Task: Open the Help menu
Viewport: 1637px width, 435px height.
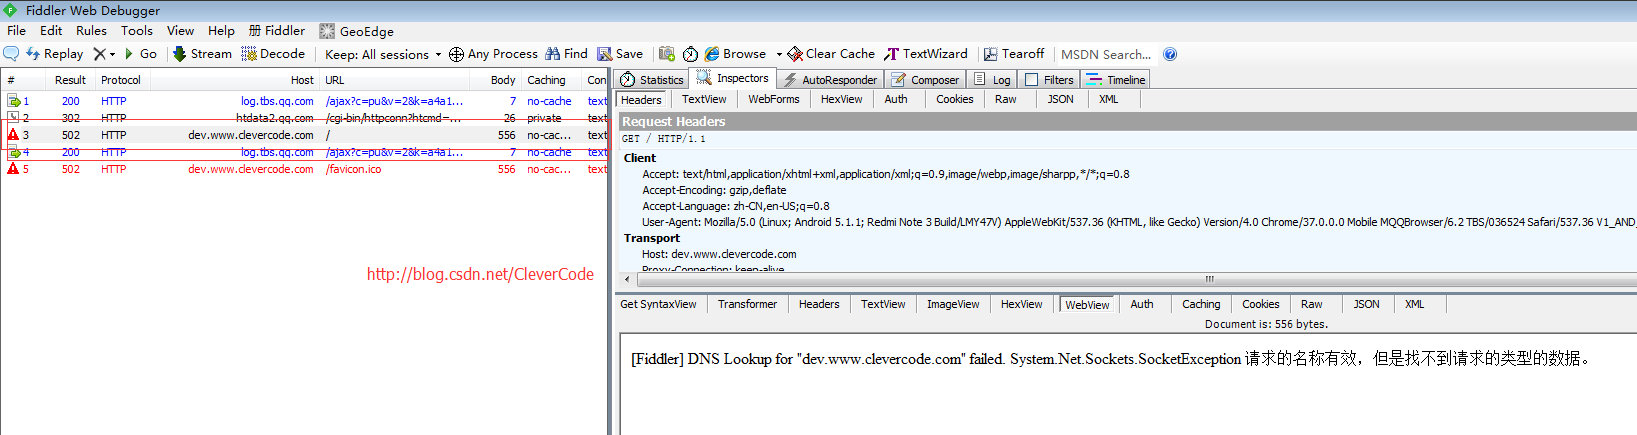Action: [x=221, y=31]
